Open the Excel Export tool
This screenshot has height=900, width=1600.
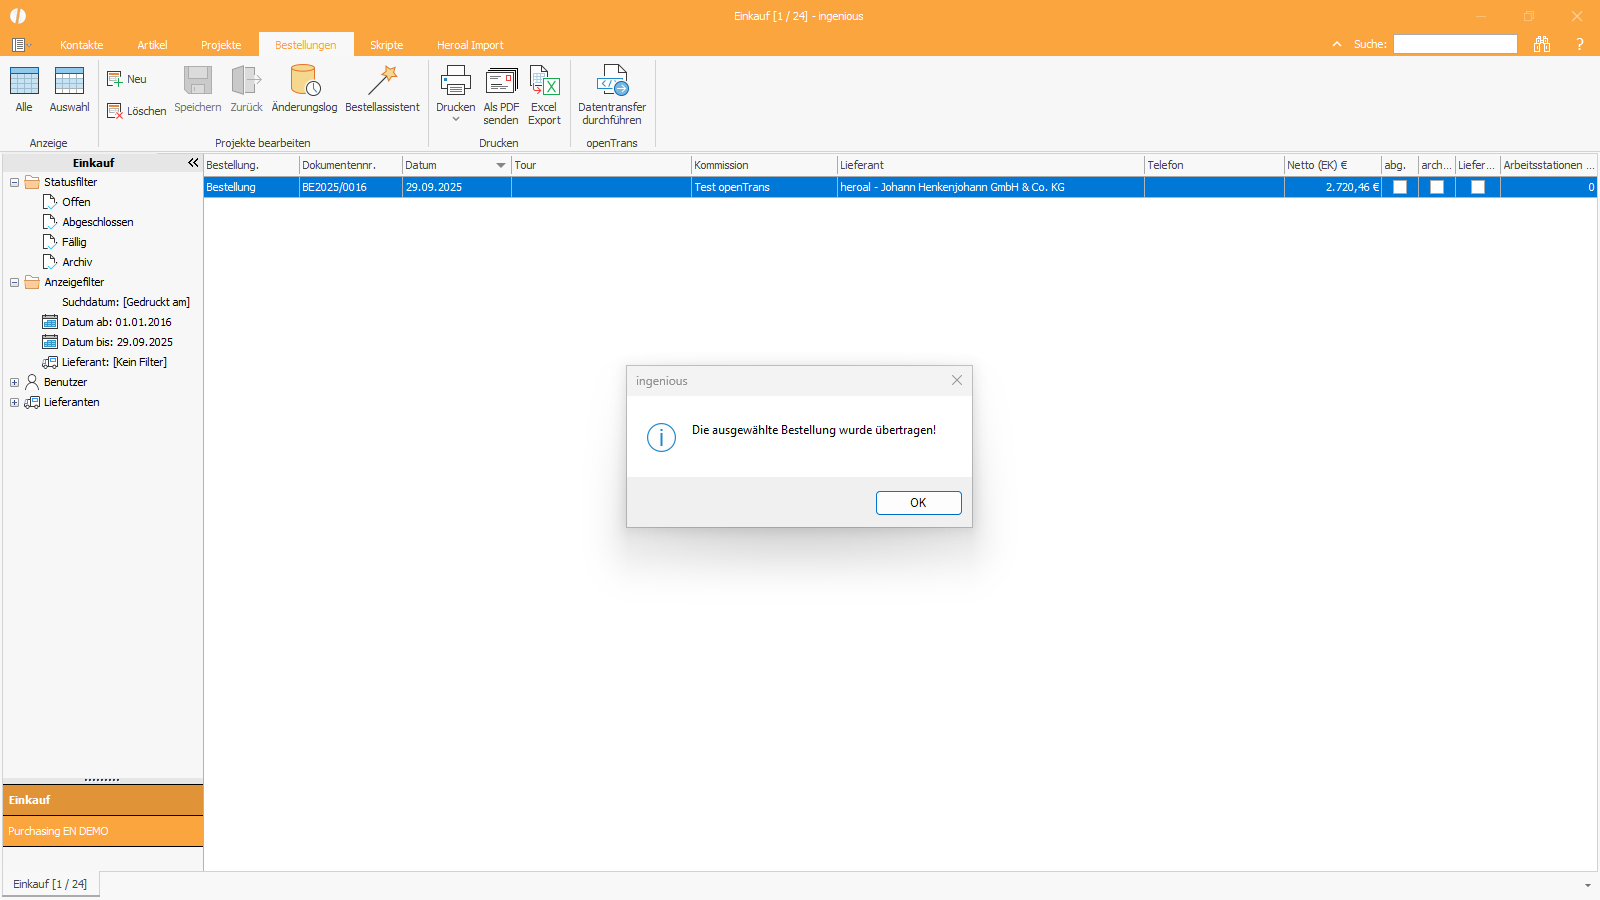pyautogui.click(x=544, y=82)
